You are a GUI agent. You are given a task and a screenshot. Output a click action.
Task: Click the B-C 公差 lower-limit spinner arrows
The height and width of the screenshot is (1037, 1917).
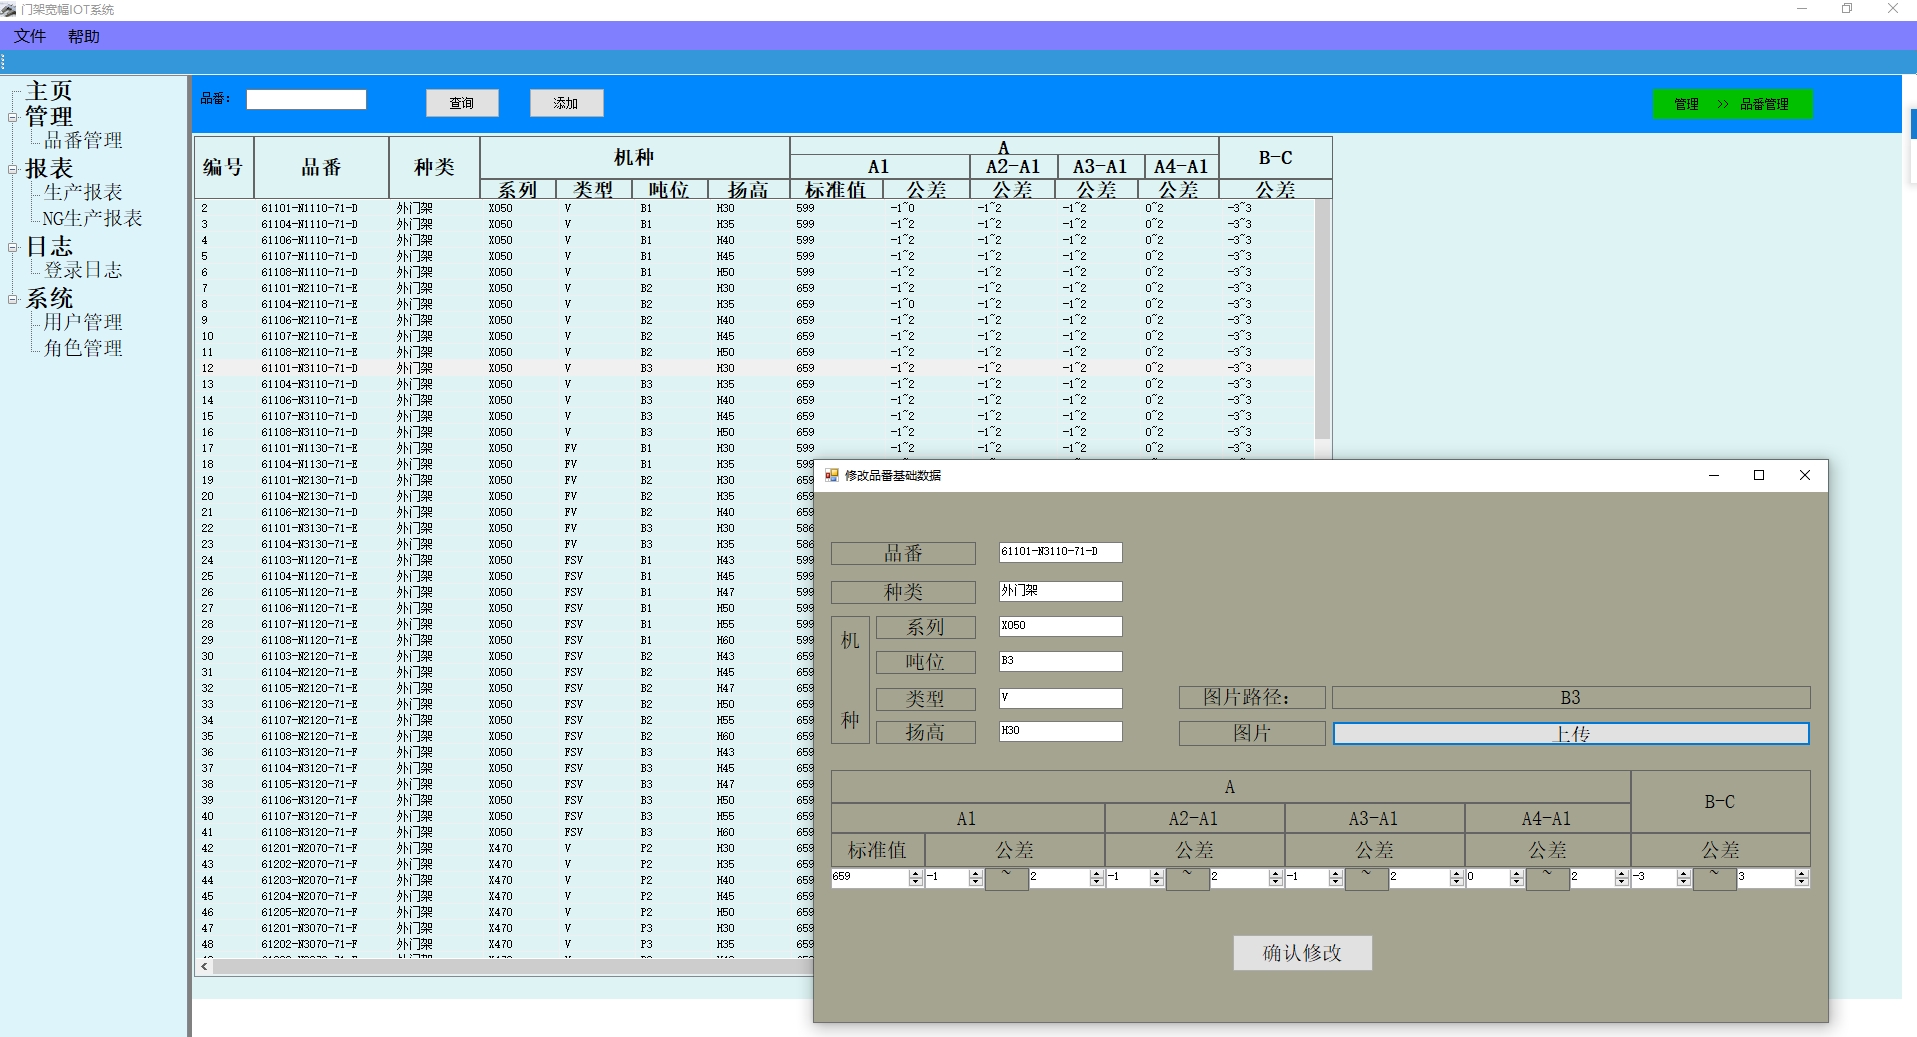click(x=1684, y=877)
